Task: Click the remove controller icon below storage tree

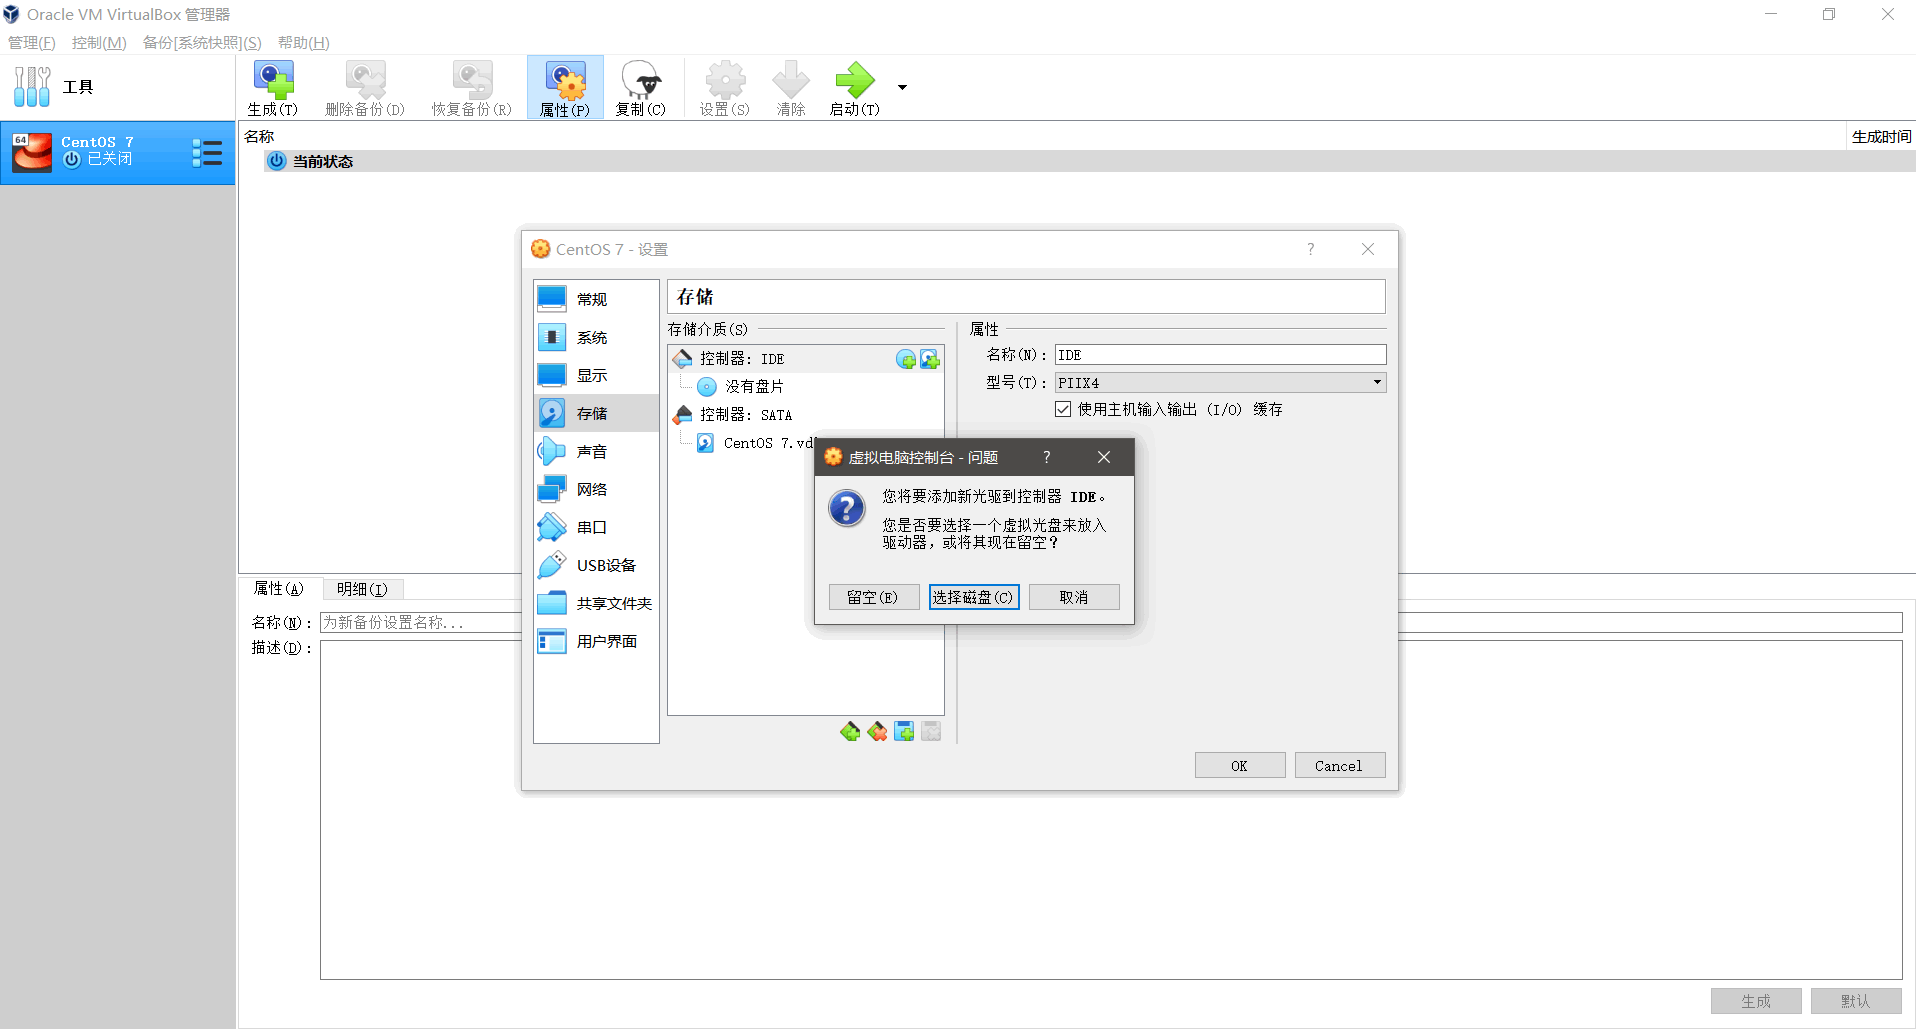Action: click(x=877, y=732)
